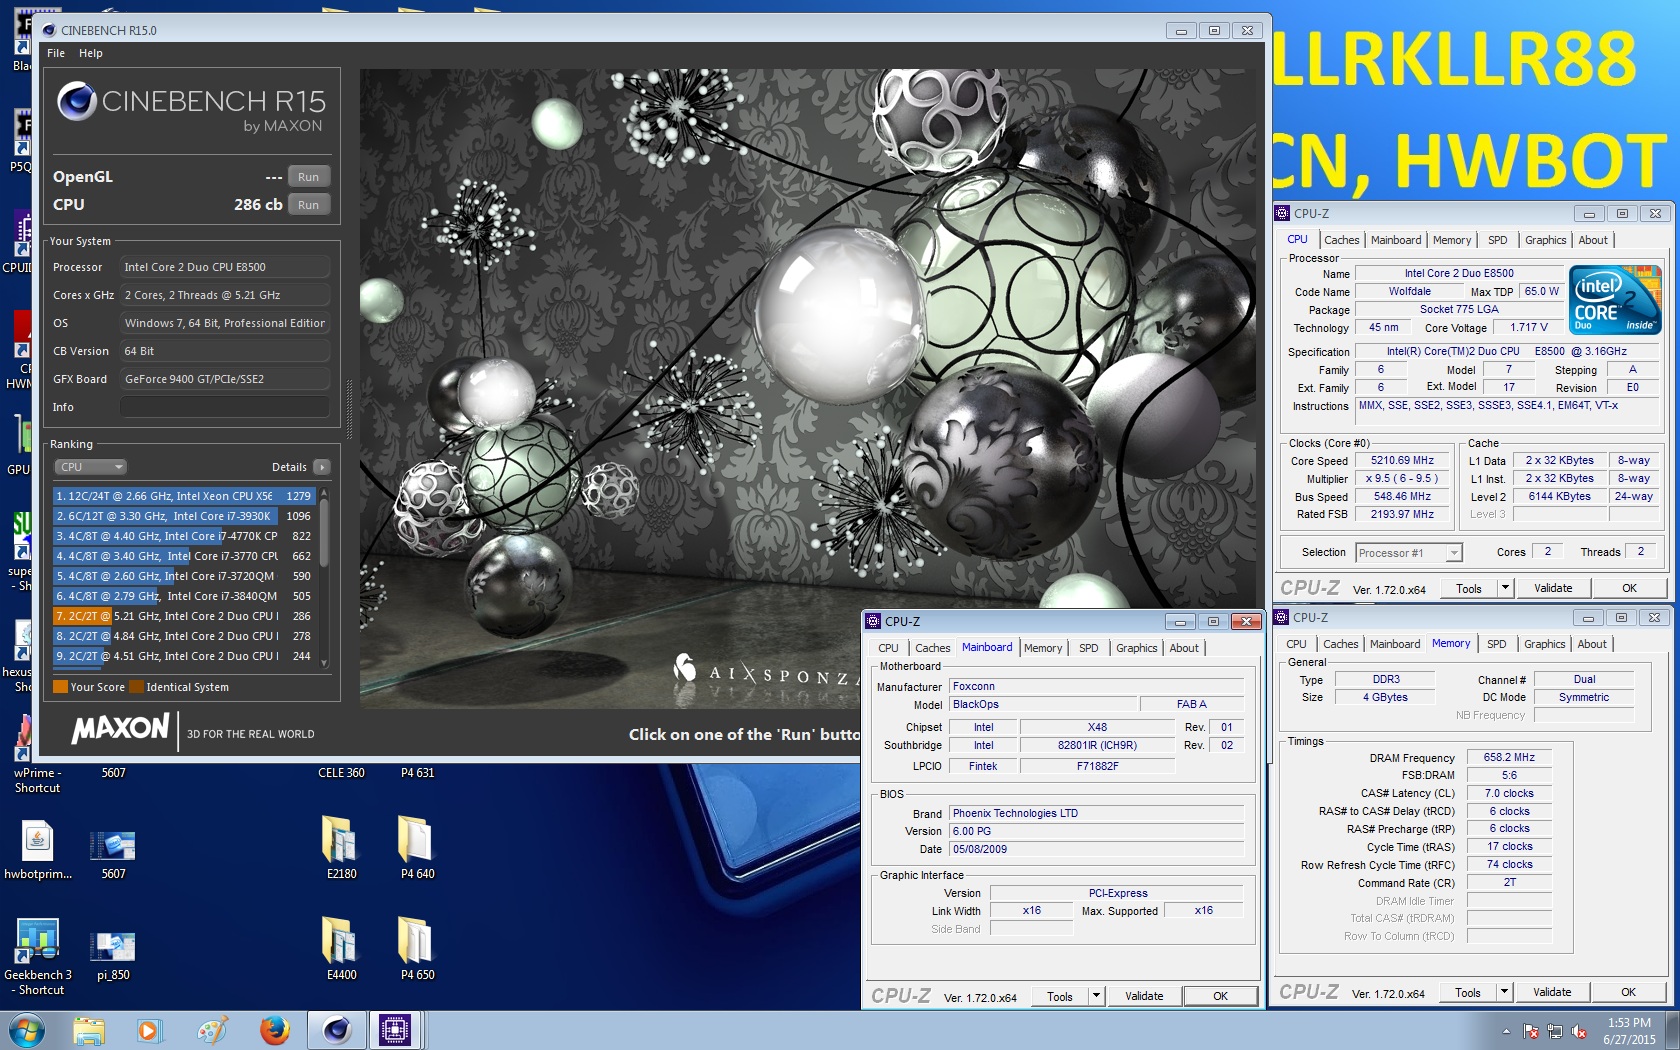Open Memory tab in the Mainboard CPU-Z window
The width and height of the screenshot is (1680, 1050).
(x=1043, y=648)
